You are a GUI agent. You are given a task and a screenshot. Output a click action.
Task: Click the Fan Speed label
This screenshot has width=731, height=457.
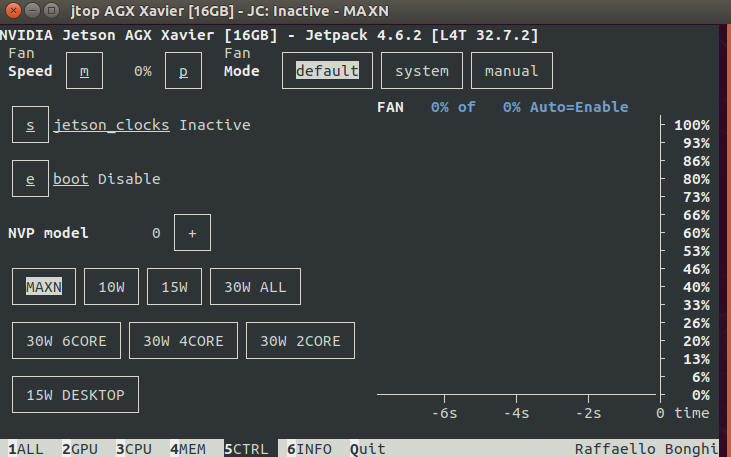click(30, 62)
